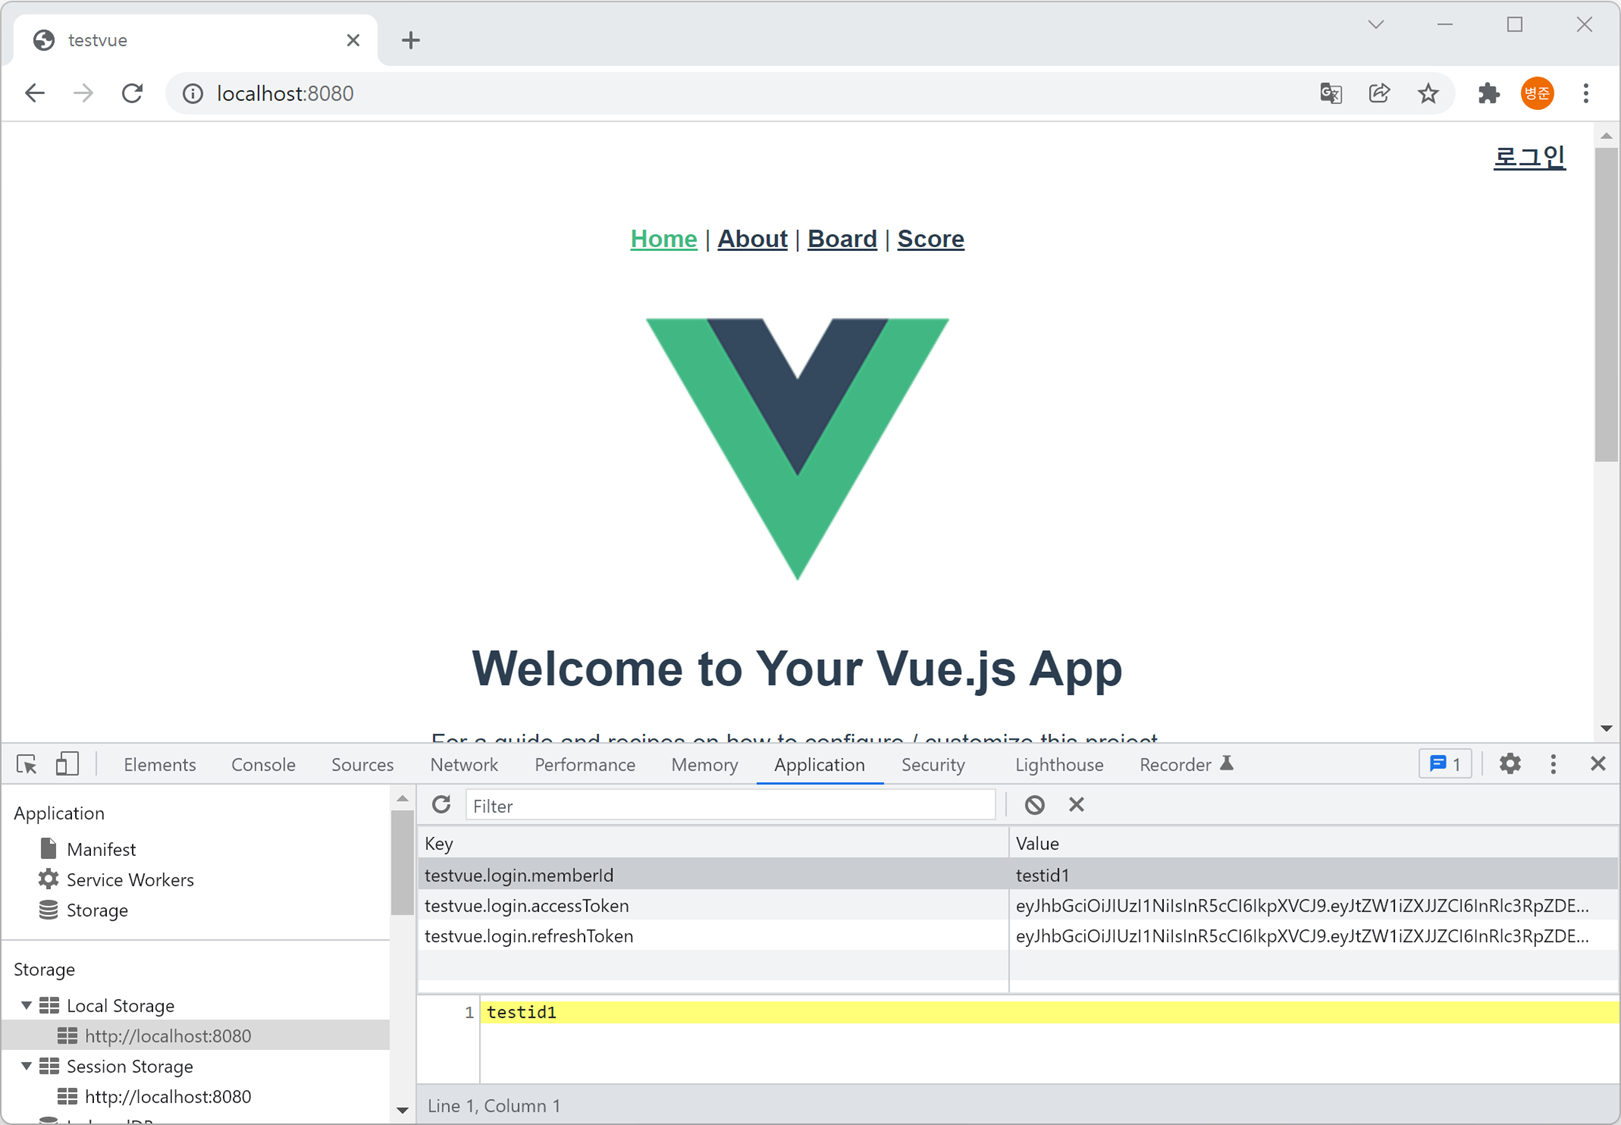Toggle the device toolbar in DevTools
This screenshot has height=1125, width=1621.
[67, 765]
